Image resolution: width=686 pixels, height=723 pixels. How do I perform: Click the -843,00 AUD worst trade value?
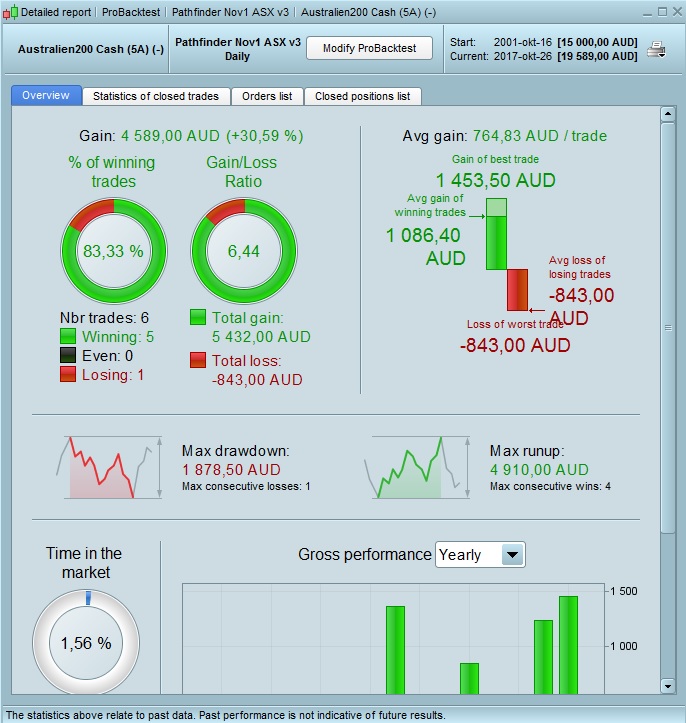click(515, 345)
